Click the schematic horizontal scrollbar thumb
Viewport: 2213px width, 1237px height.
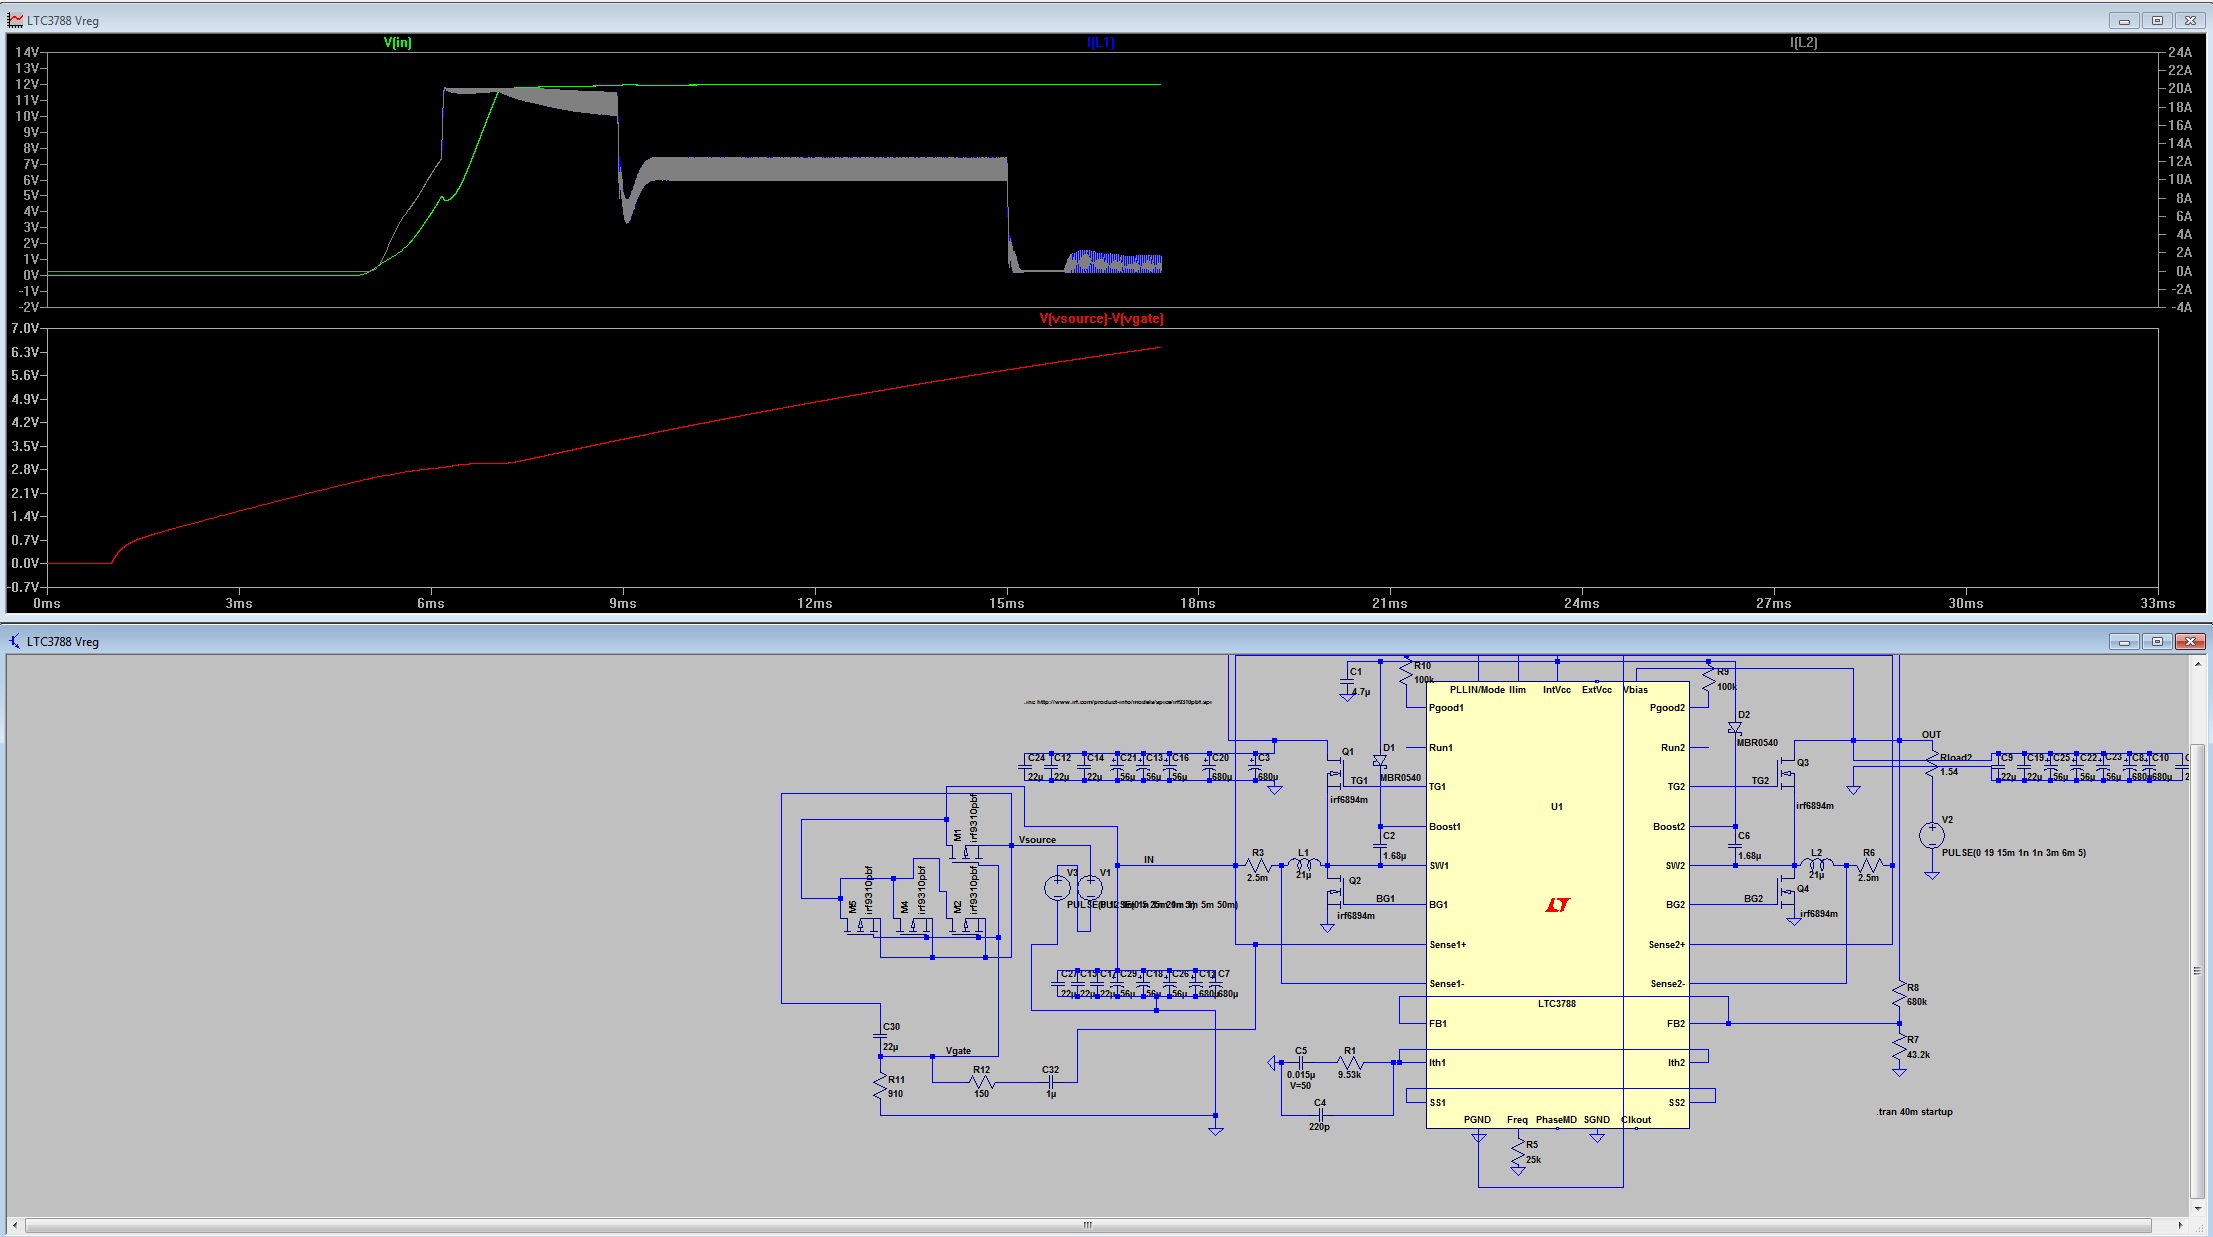[x=1087, y=1225]
